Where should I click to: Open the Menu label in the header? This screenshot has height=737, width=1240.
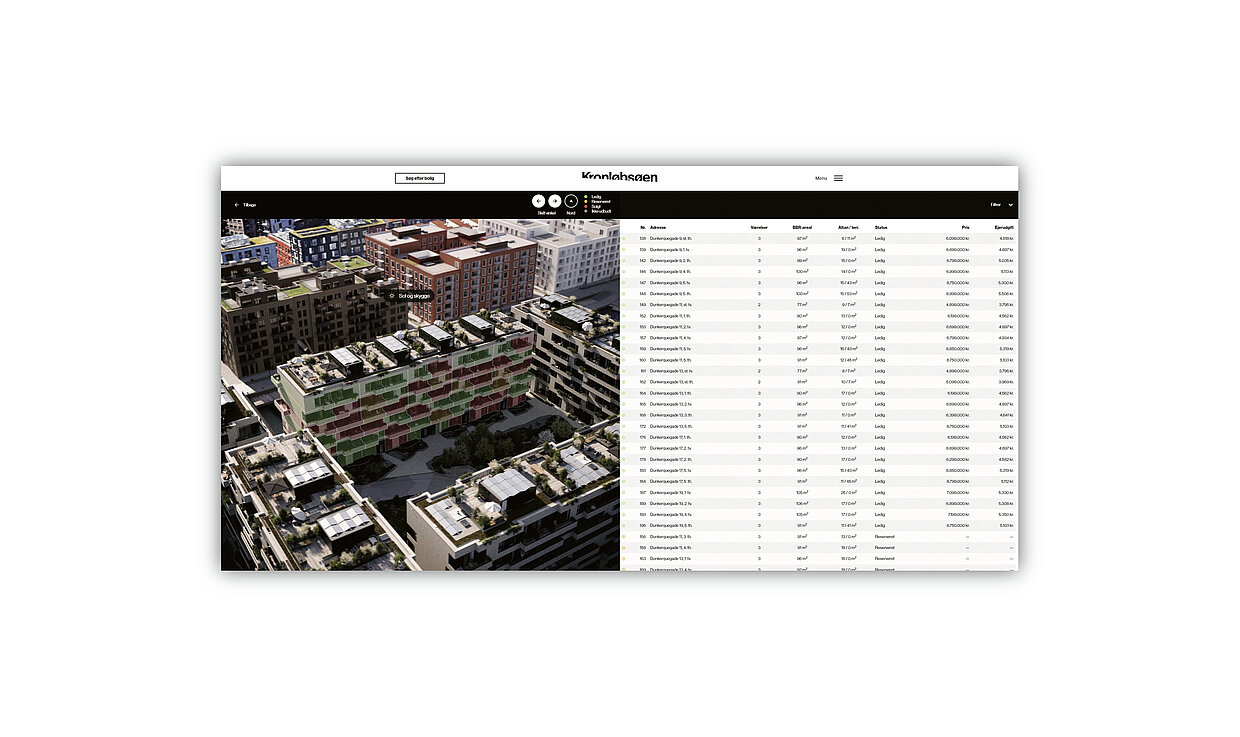[821, 178]
